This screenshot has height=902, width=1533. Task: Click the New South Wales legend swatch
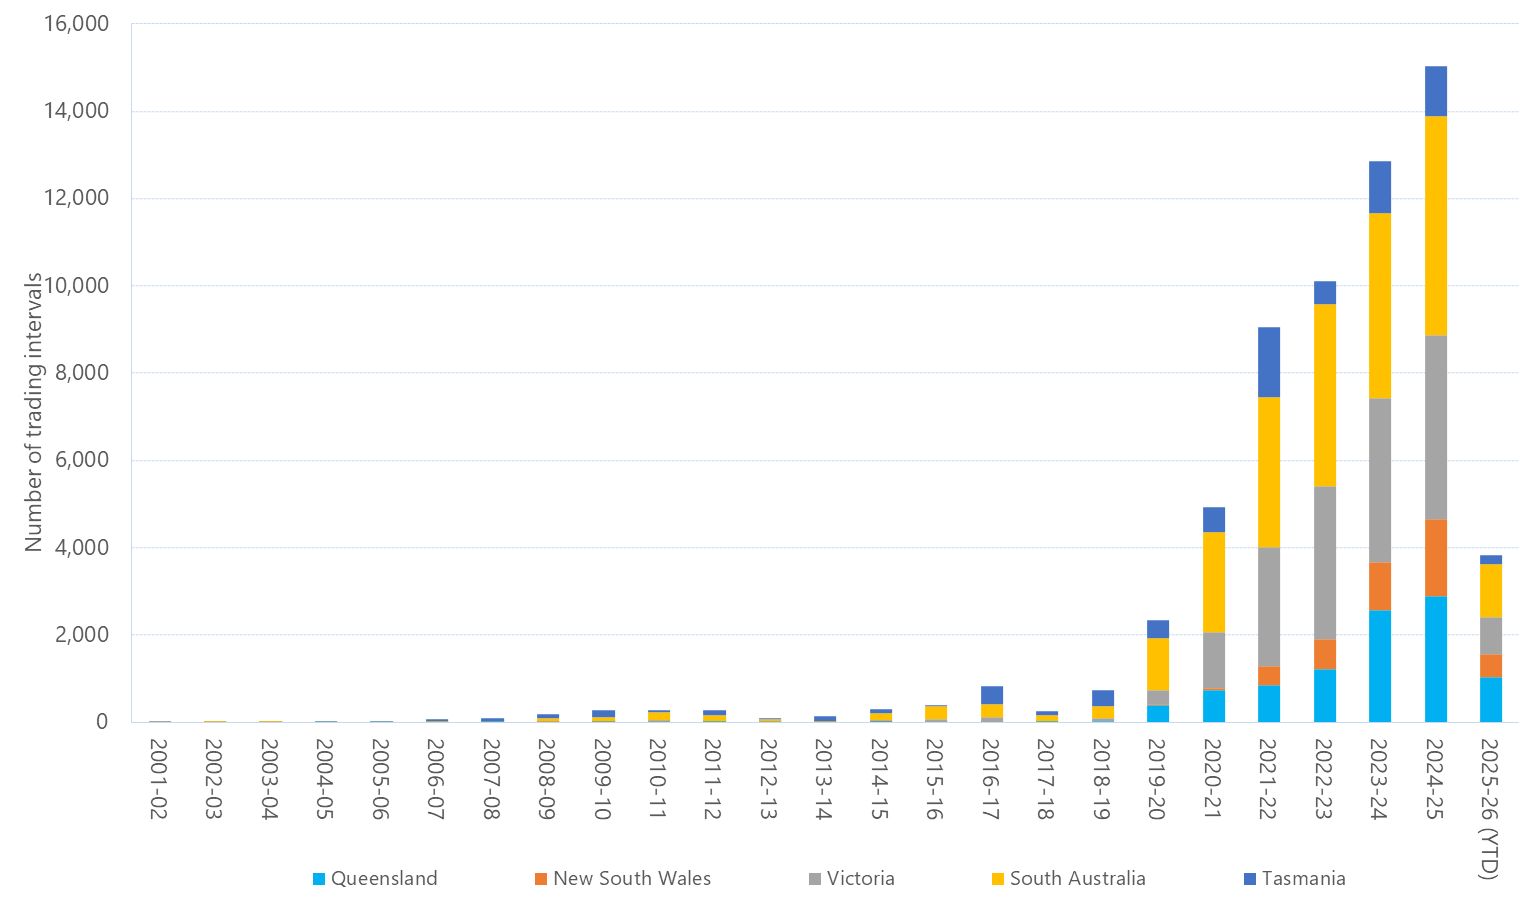[x=541, y=879]
